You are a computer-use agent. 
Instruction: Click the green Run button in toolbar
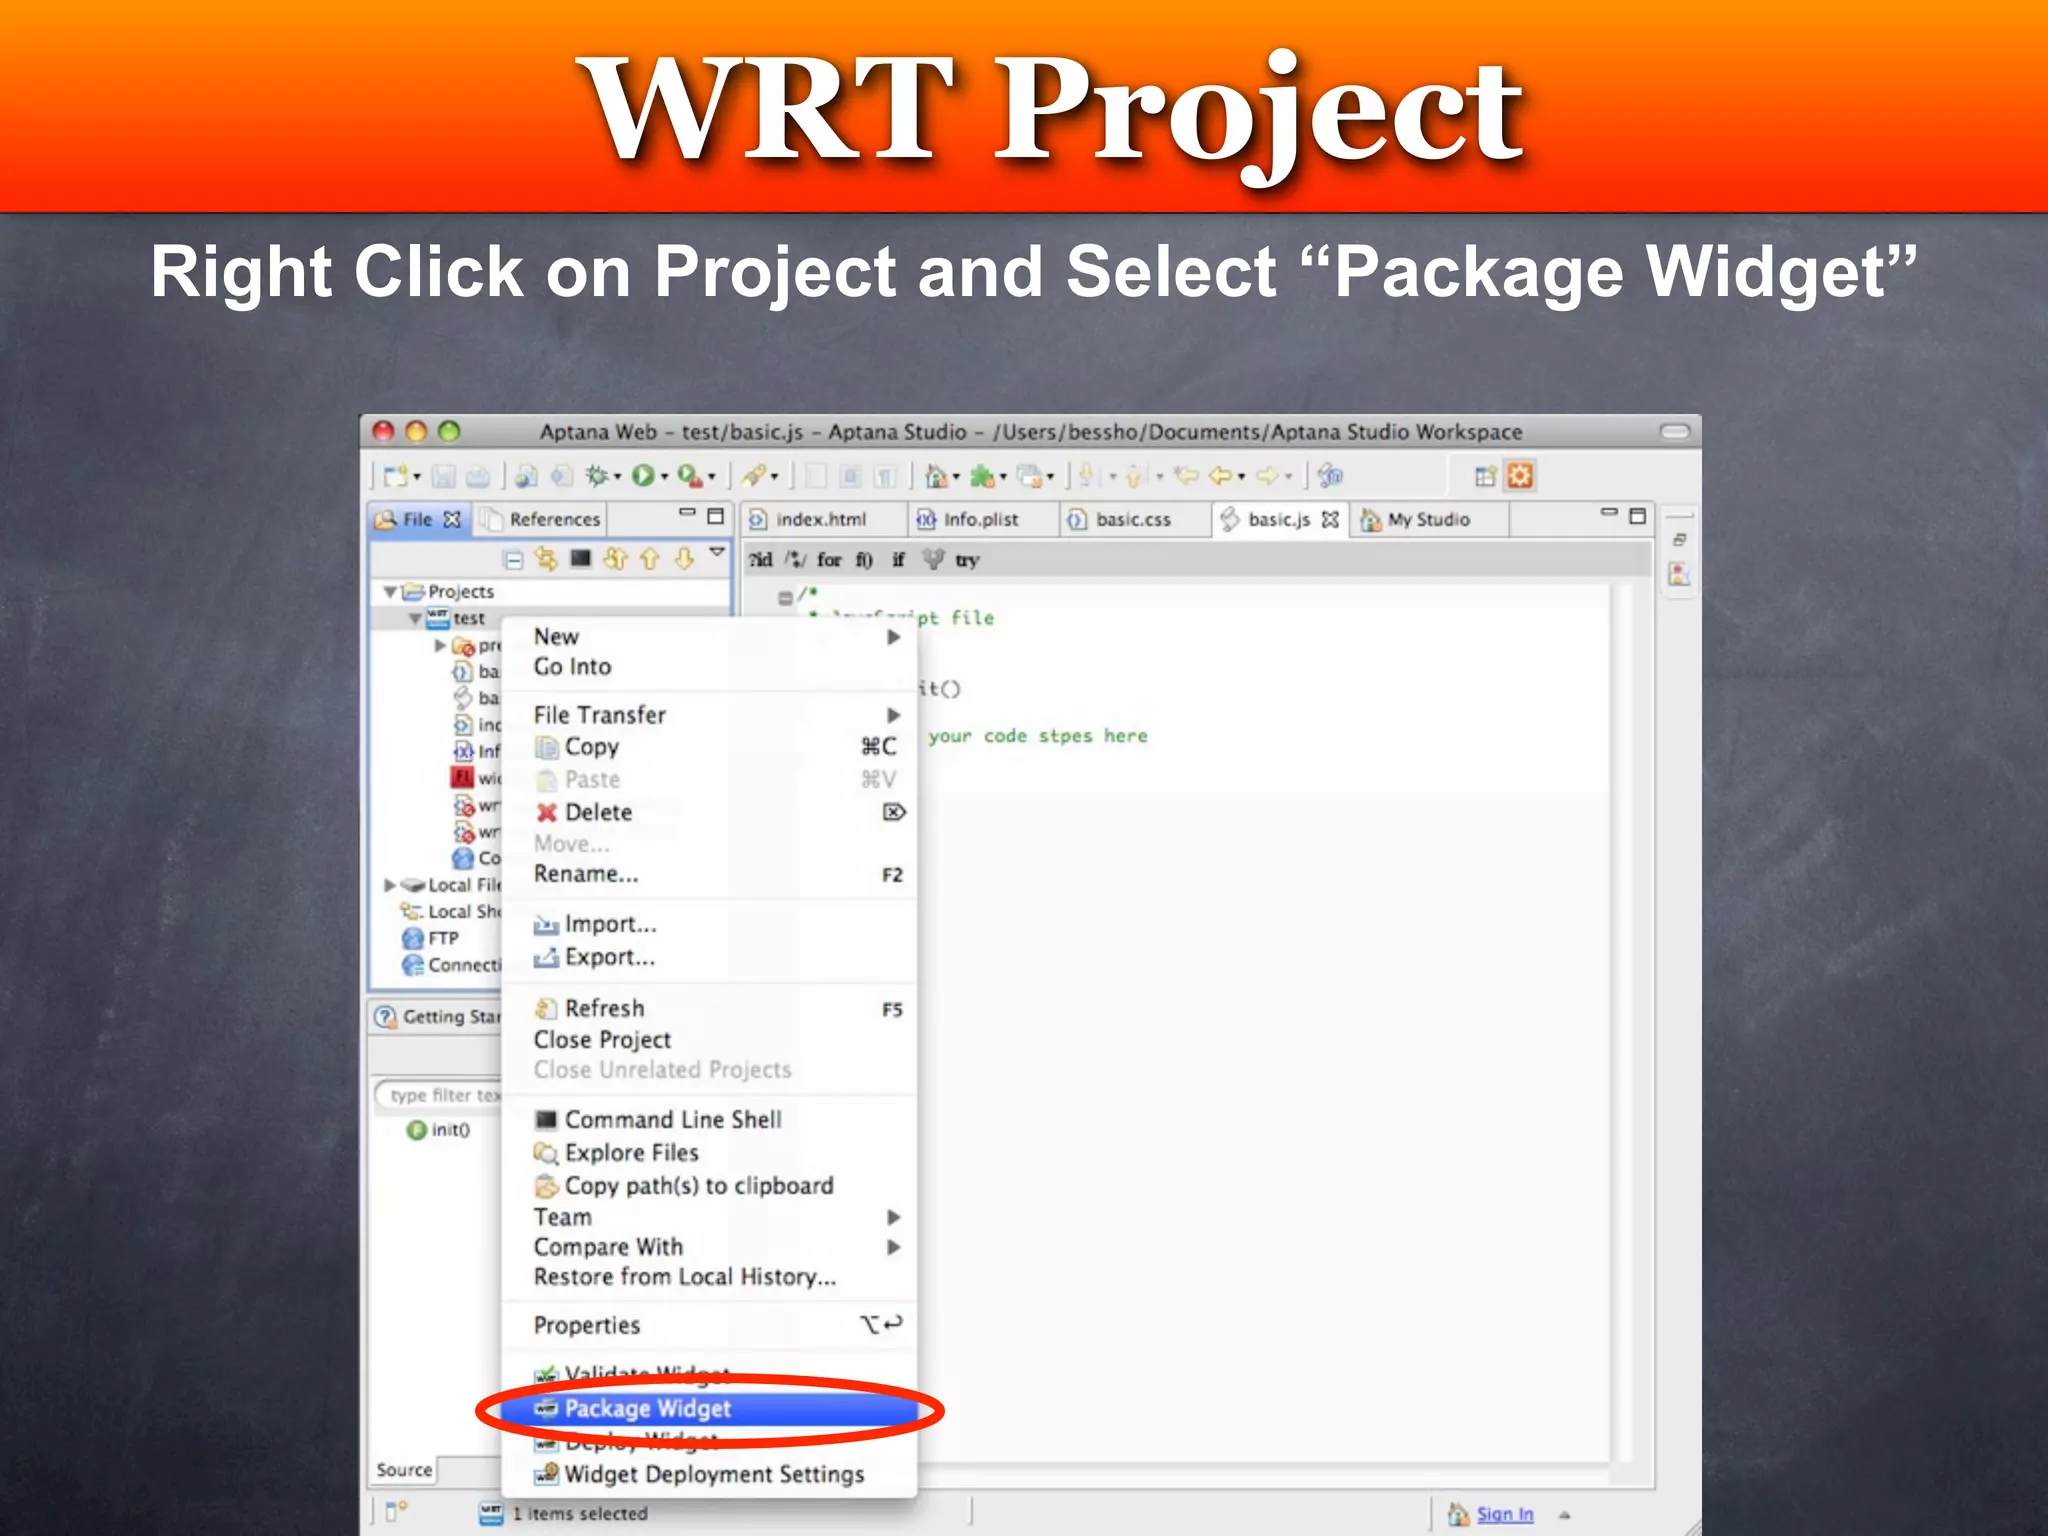[643, 476]
